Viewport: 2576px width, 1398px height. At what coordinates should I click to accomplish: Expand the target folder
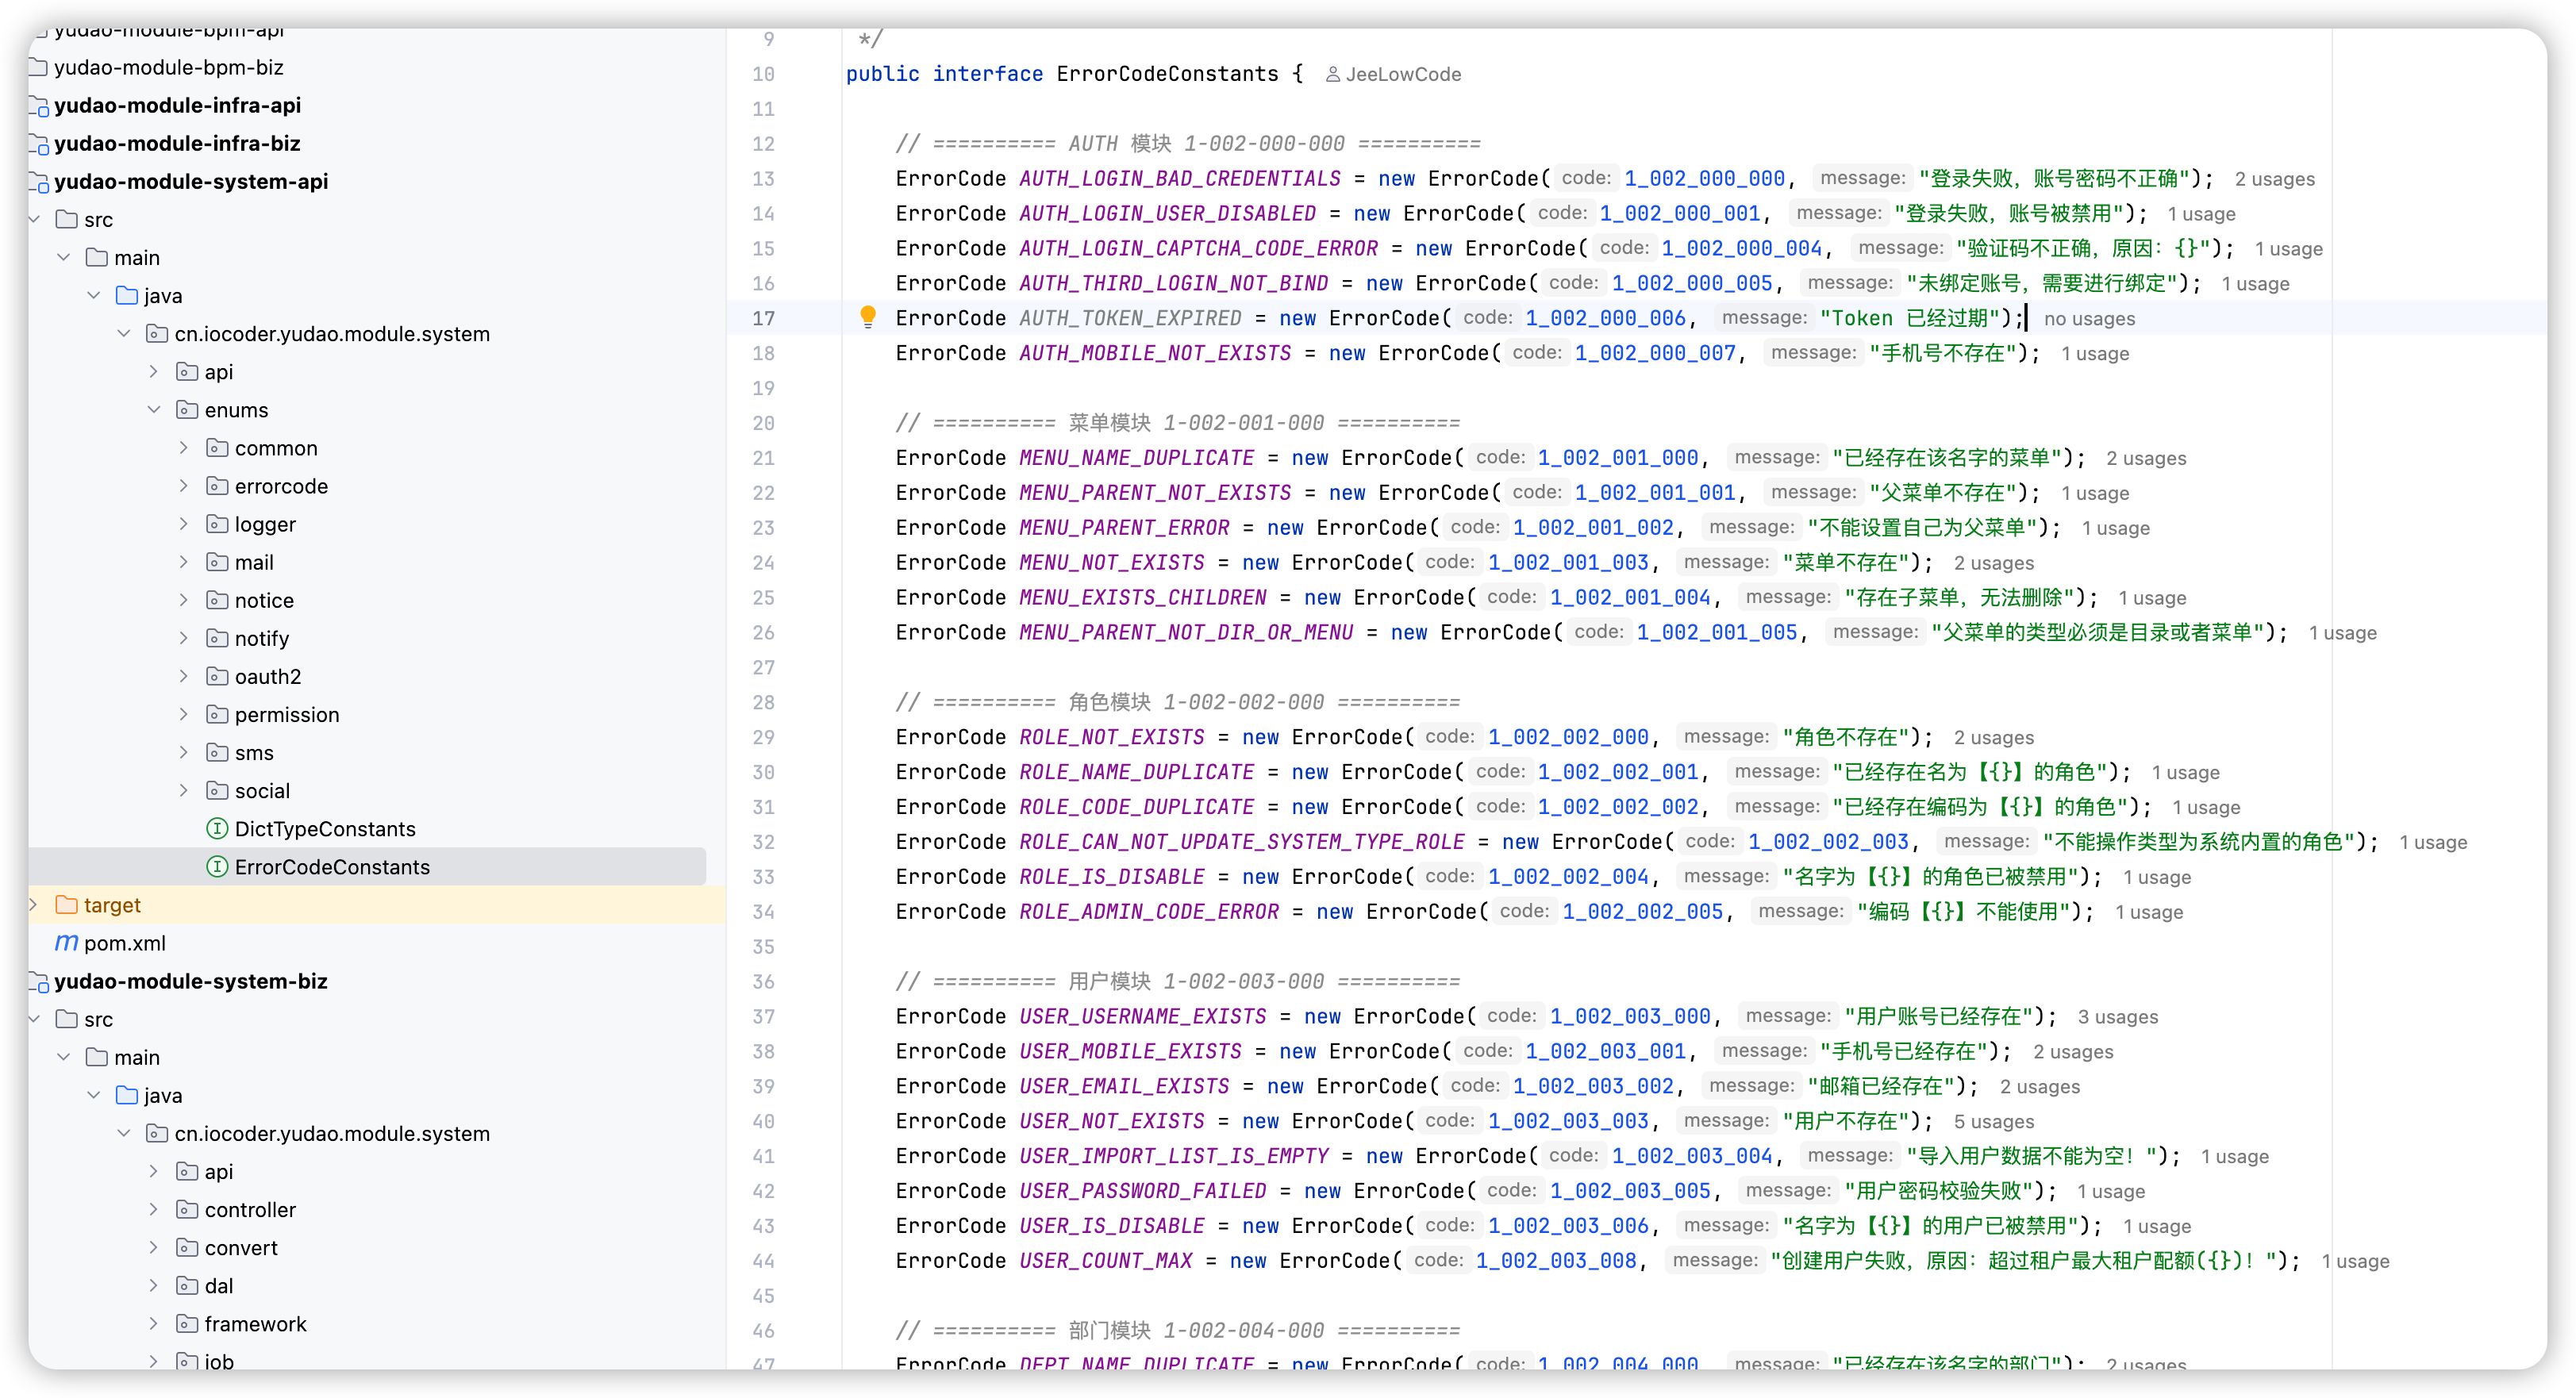pyautogui.click(x=34, y=905)
